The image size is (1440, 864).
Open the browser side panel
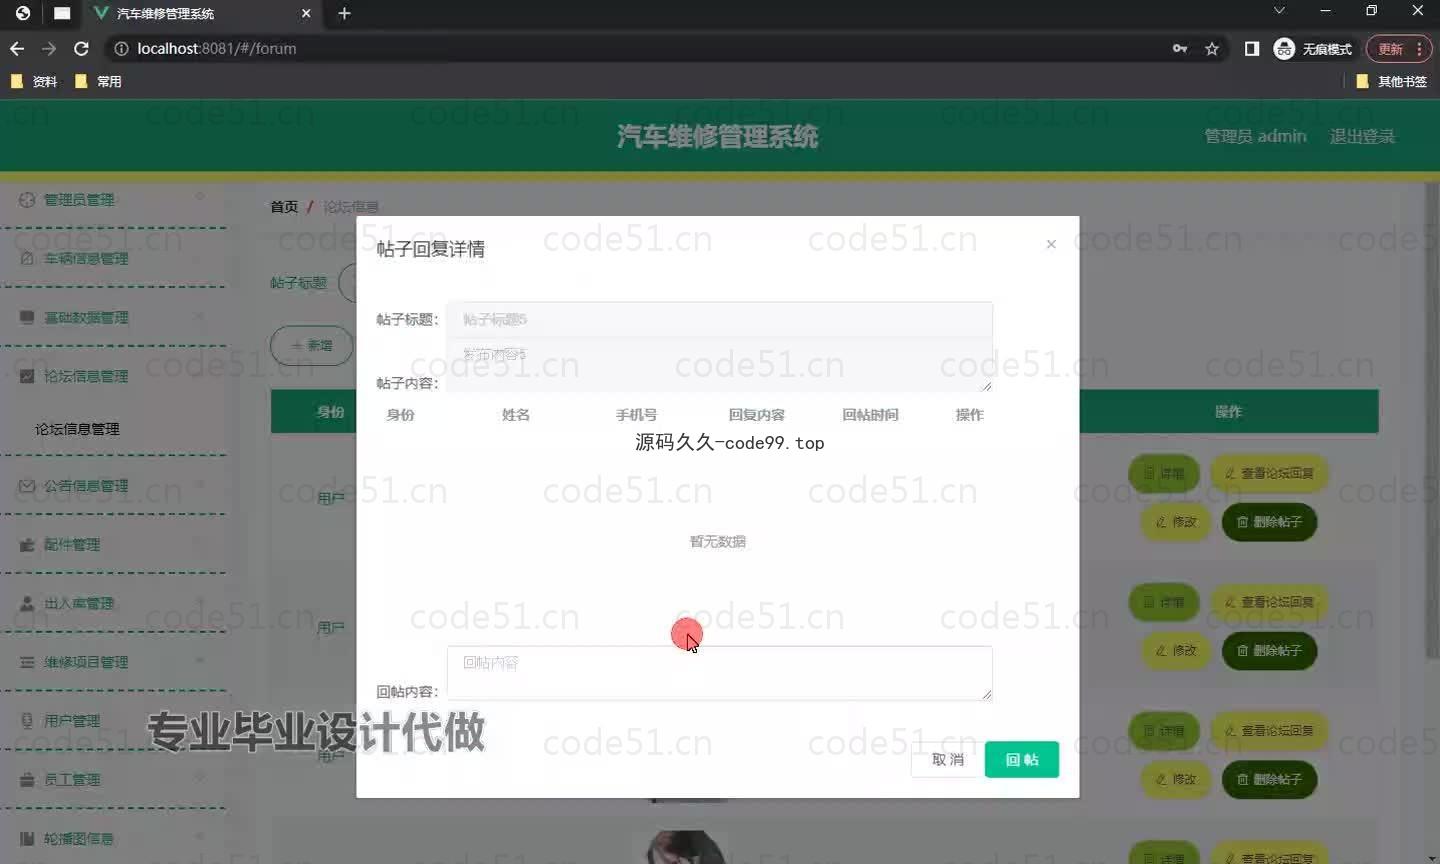[x=1252, y=48]
